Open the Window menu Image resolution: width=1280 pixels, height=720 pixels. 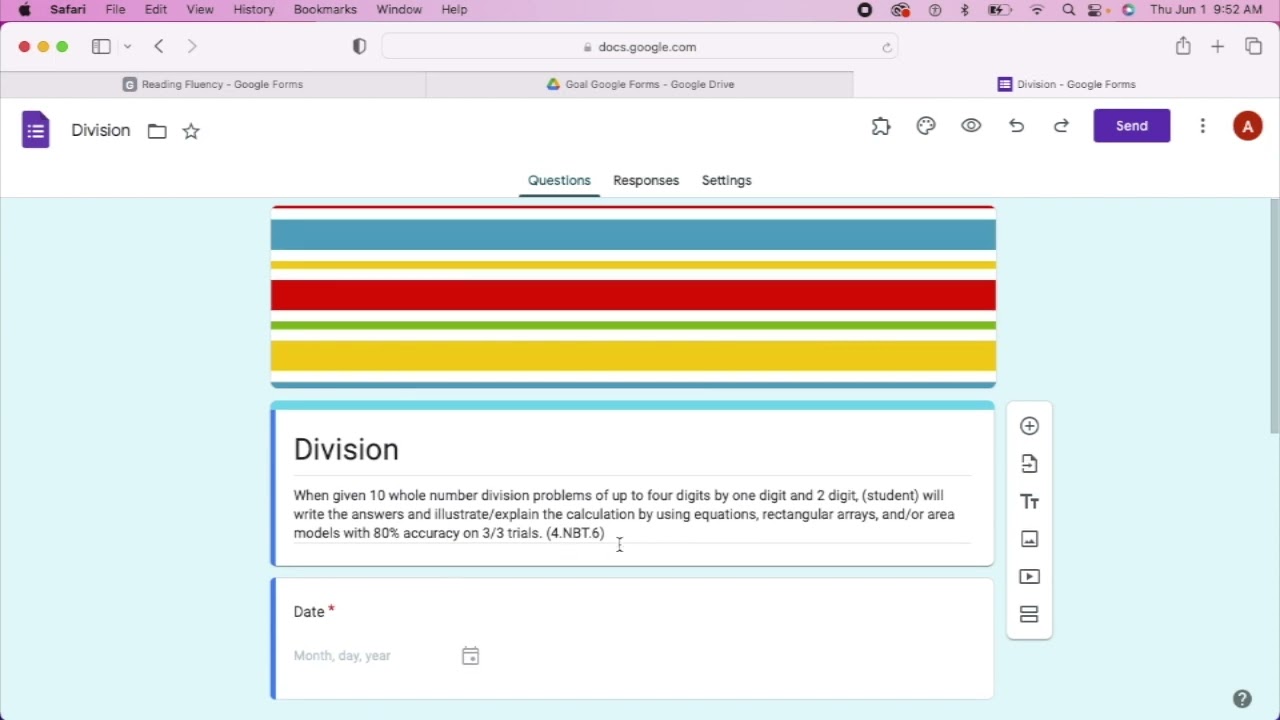coord(398,9)
